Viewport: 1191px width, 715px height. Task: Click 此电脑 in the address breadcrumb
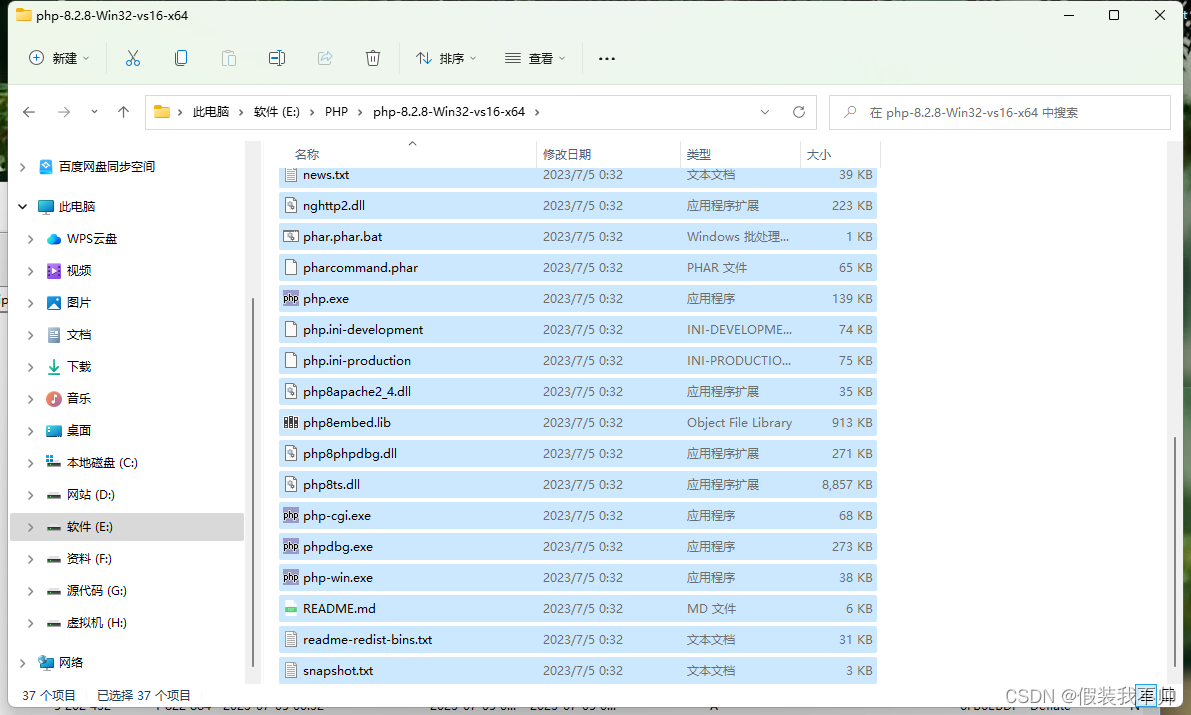pos(210,112)
